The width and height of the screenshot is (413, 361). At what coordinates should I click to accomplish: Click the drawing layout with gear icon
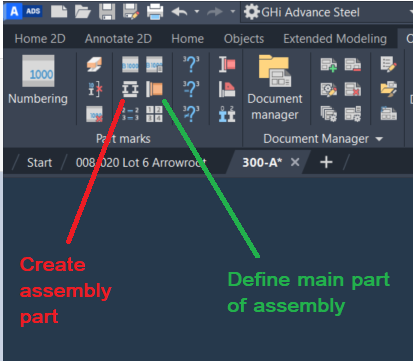click(353, 114)
